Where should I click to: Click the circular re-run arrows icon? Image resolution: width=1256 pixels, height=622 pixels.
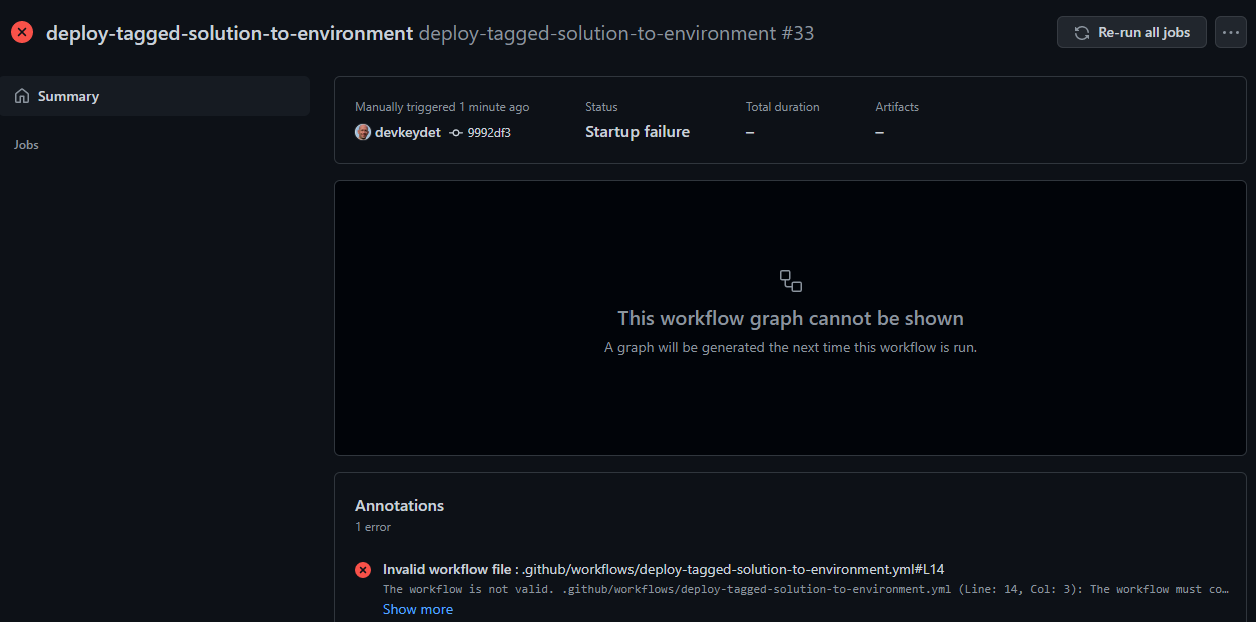(x=1081, y=32)
